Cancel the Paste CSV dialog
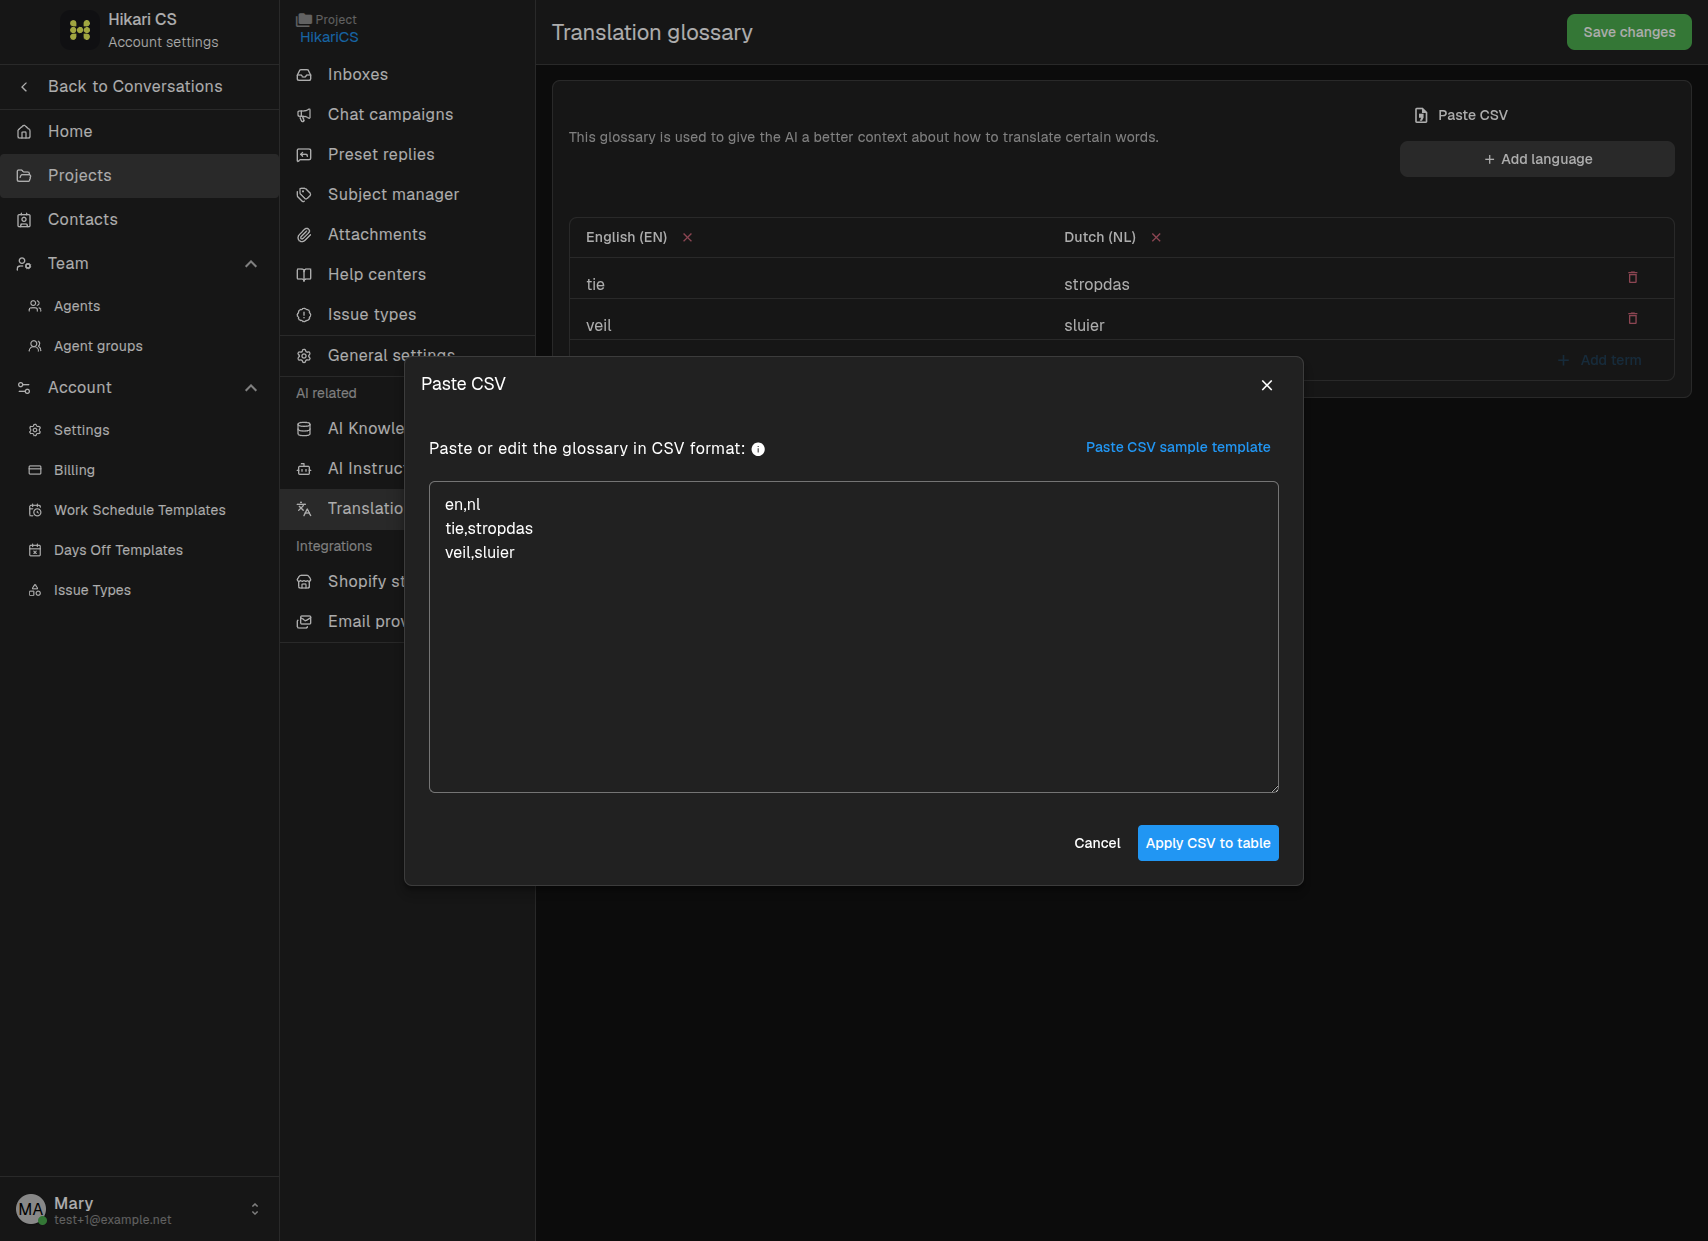 pos(1097,843)
